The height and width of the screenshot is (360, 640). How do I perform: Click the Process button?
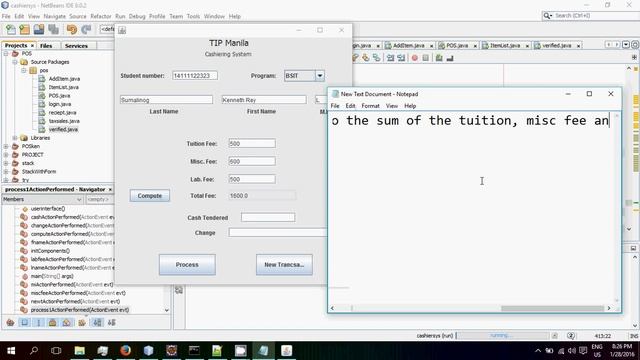pyautogui.click(x=187, y=265)
